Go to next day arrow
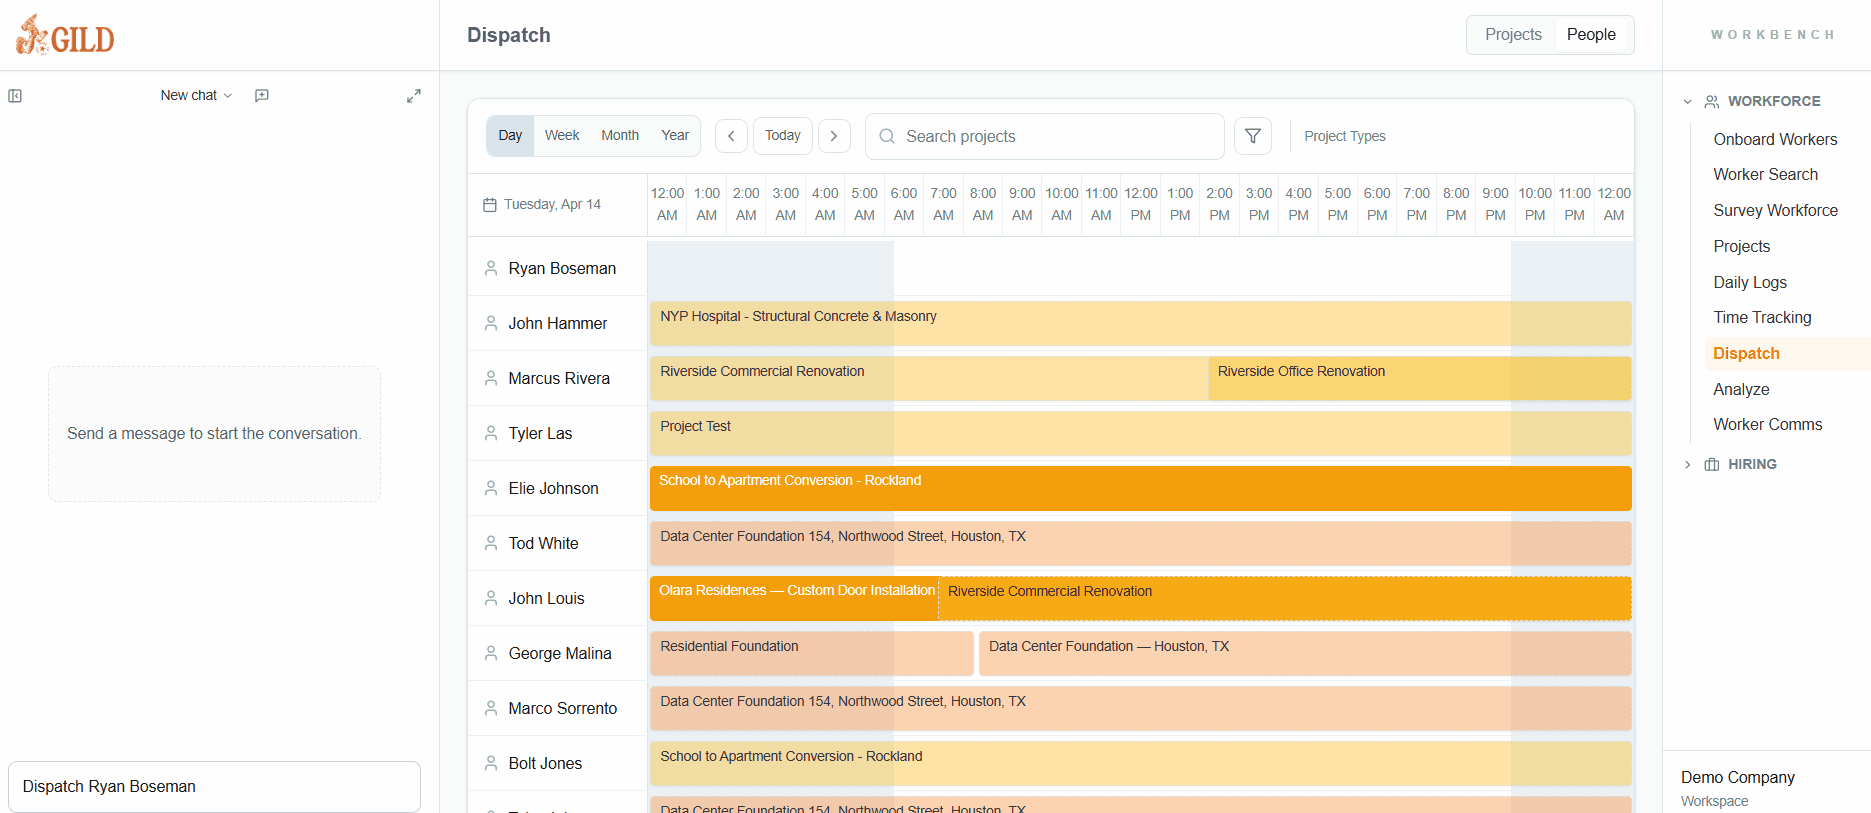 point(834,136)
